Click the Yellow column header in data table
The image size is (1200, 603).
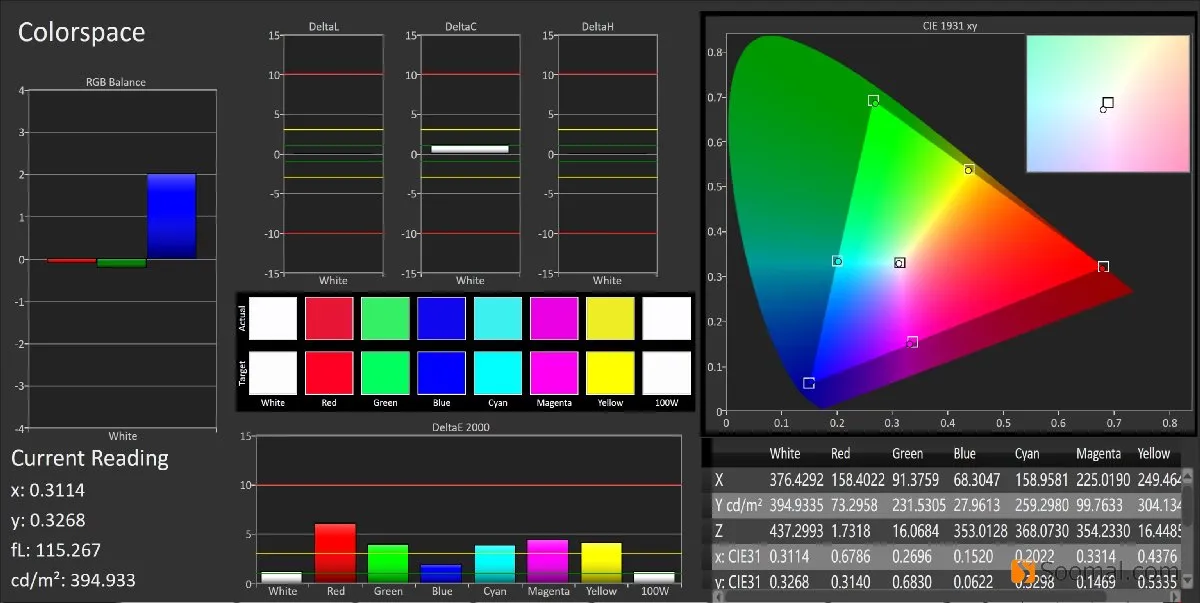click(1154, 453)
